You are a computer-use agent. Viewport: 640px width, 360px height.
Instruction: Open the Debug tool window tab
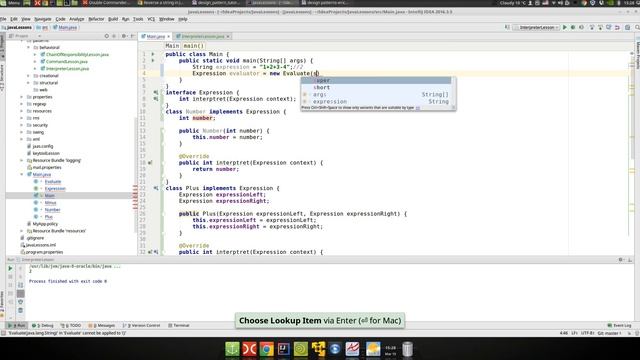(43, 325)
